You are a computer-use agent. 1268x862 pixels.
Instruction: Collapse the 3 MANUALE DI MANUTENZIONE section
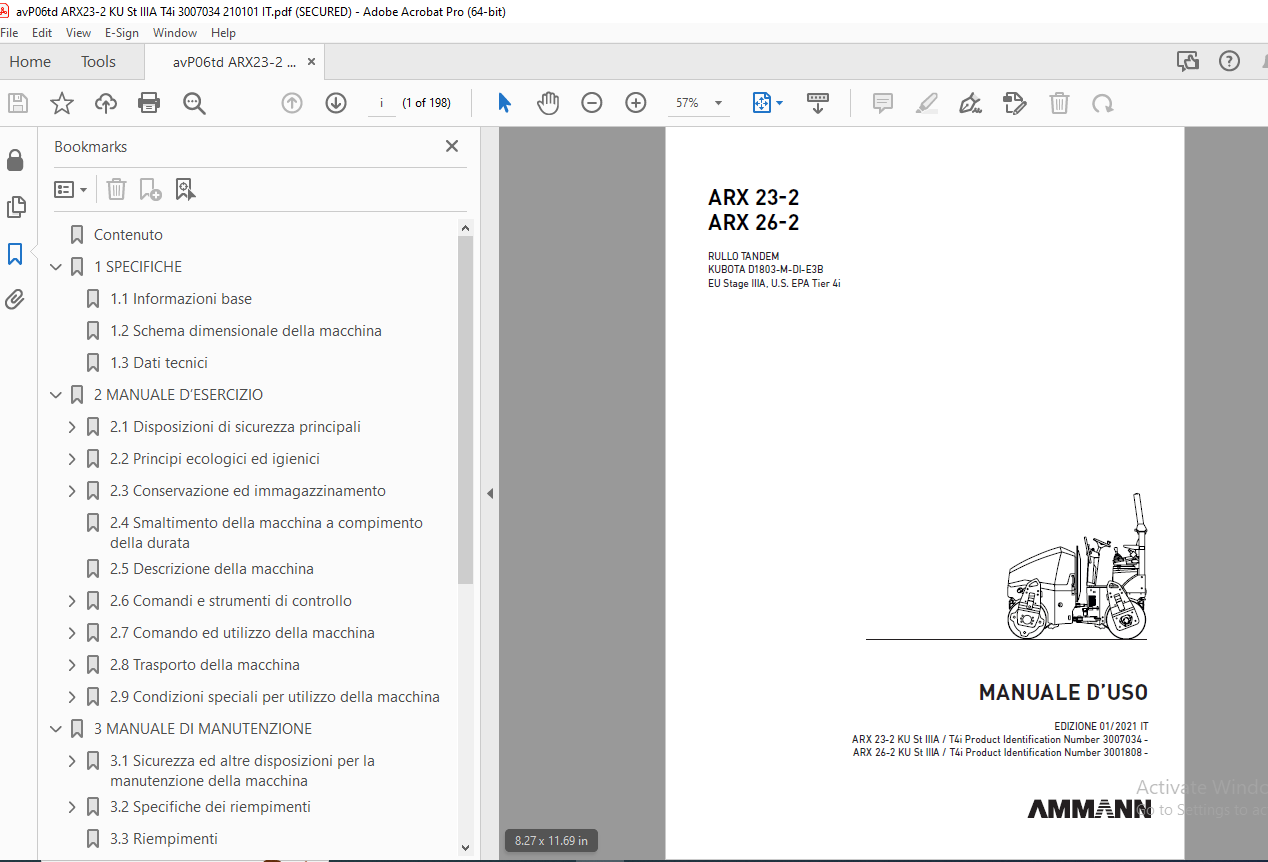(56, 729)
